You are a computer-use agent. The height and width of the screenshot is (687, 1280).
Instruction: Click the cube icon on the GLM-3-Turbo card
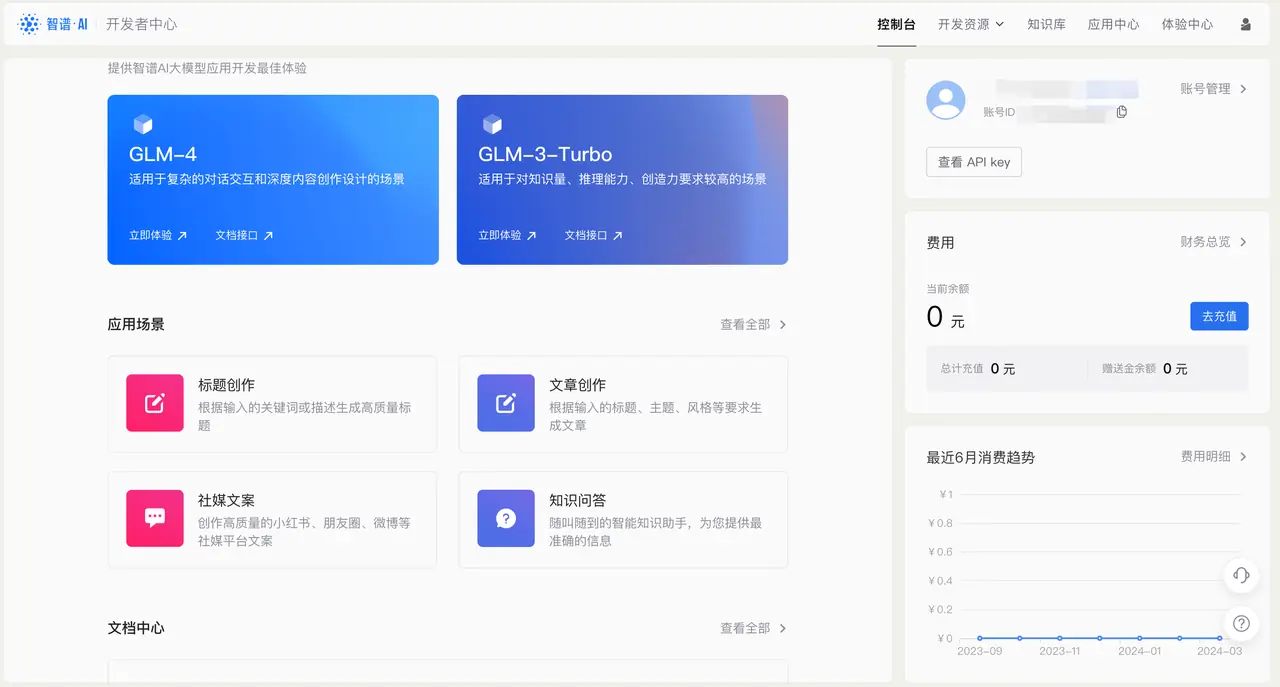click(x=492, y=124)
